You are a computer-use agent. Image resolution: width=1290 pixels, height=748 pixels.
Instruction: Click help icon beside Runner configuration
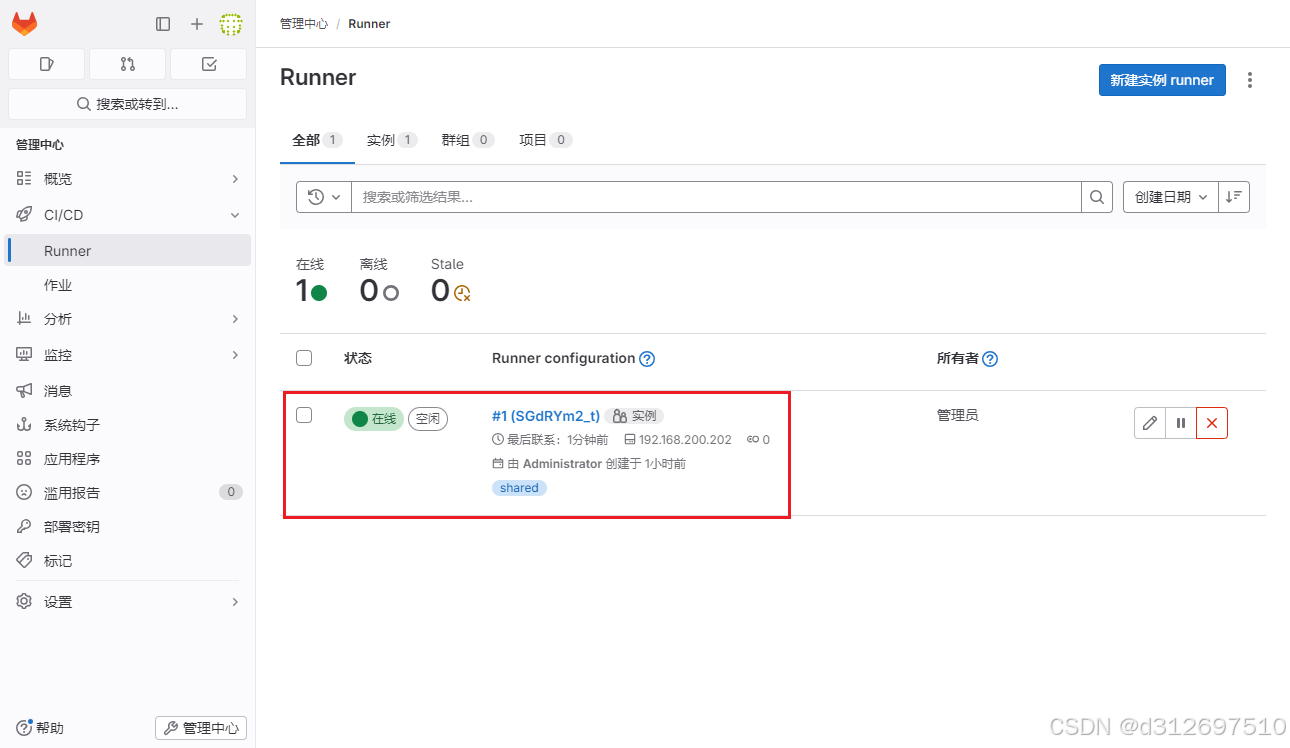(x=647, y=359)
